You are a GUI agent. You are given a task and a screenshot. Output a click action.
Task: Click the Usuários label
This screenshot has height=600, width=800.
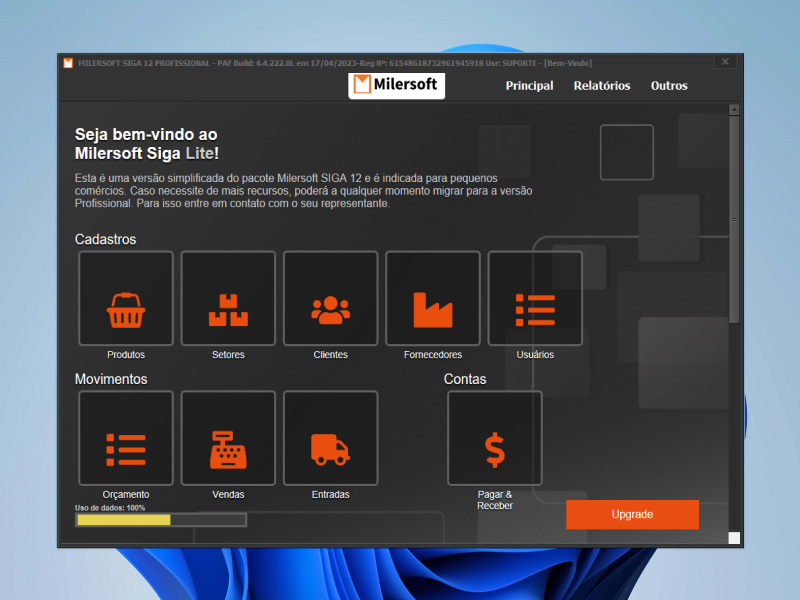pyautogui.click(x=535, y=355)
